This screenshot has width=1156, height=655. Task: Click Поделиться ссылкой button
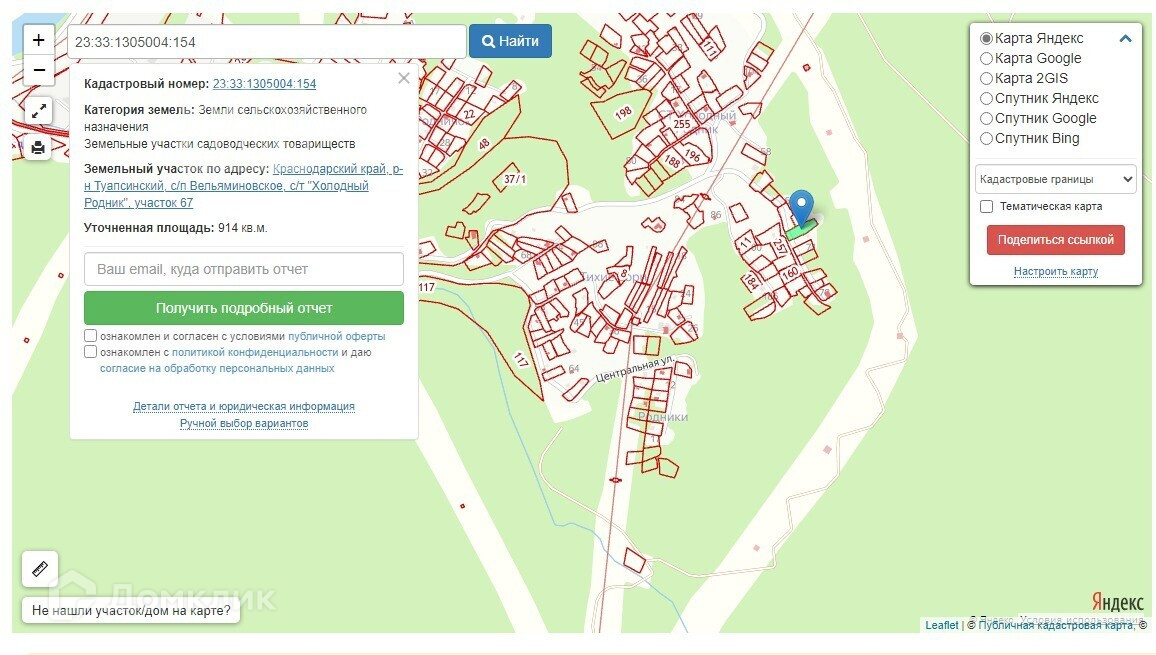coord(1056,240)
